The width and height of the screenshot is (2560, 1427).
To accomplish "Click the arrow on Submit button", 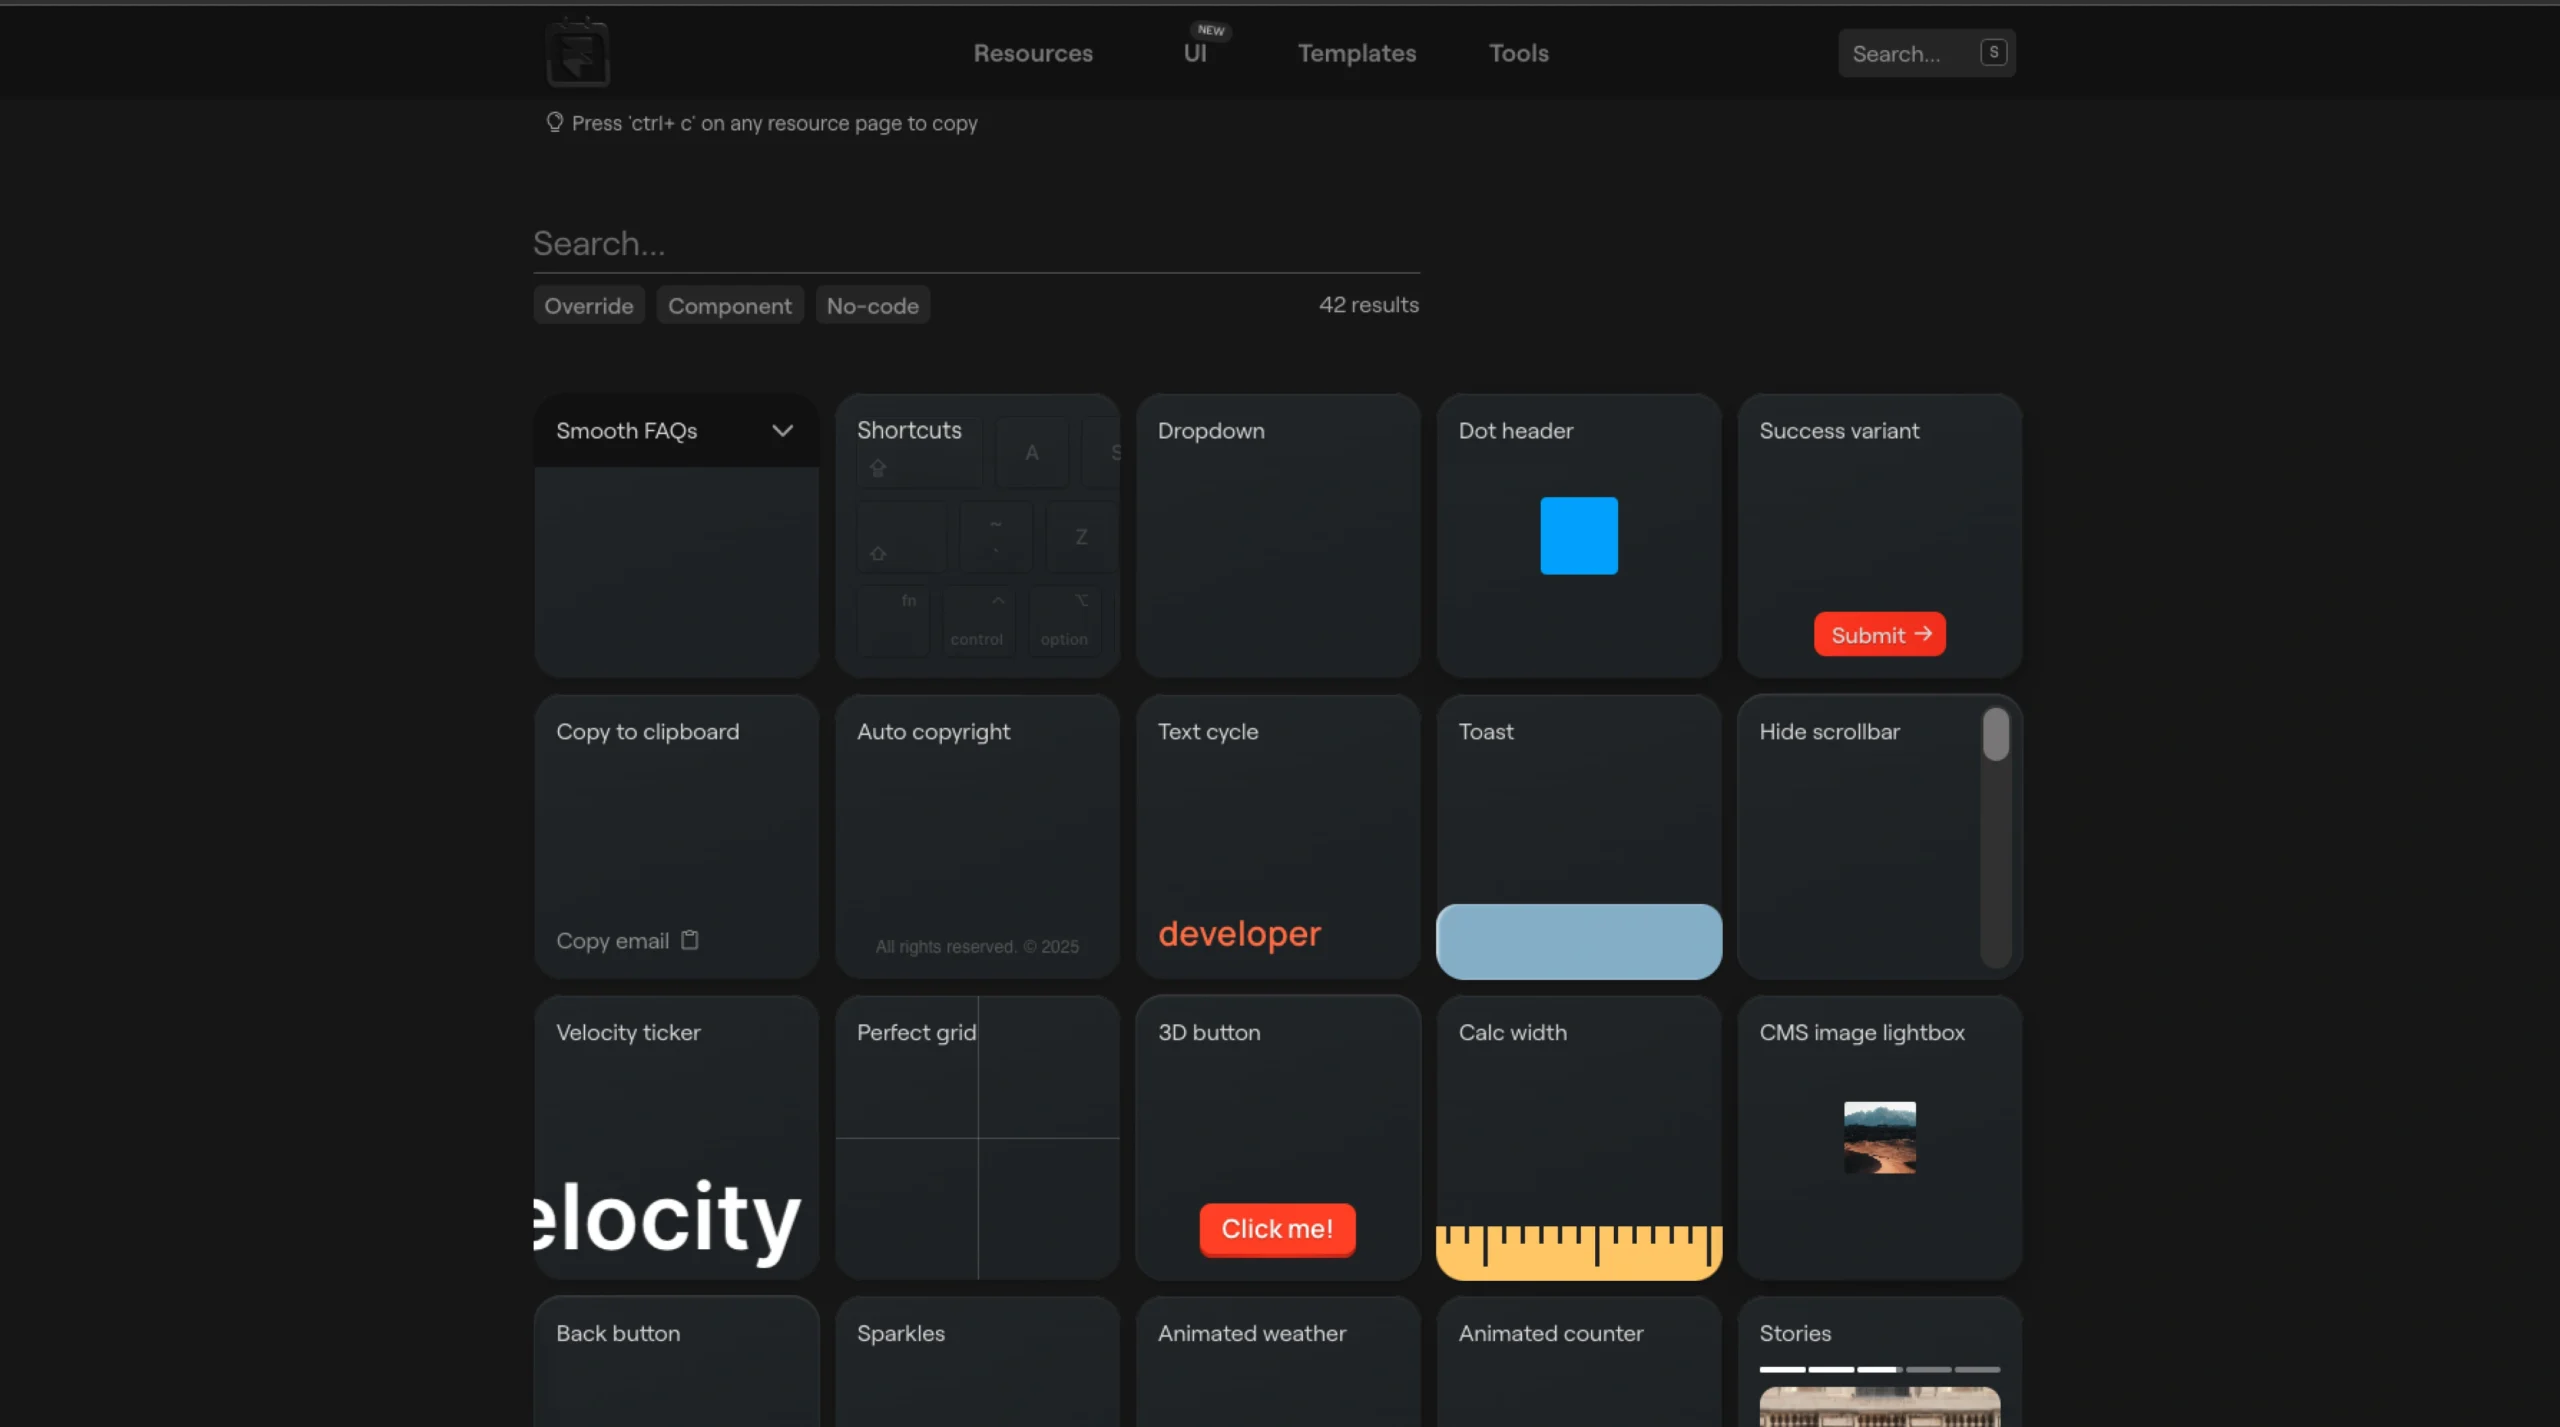I will (x=1922, y=634).
